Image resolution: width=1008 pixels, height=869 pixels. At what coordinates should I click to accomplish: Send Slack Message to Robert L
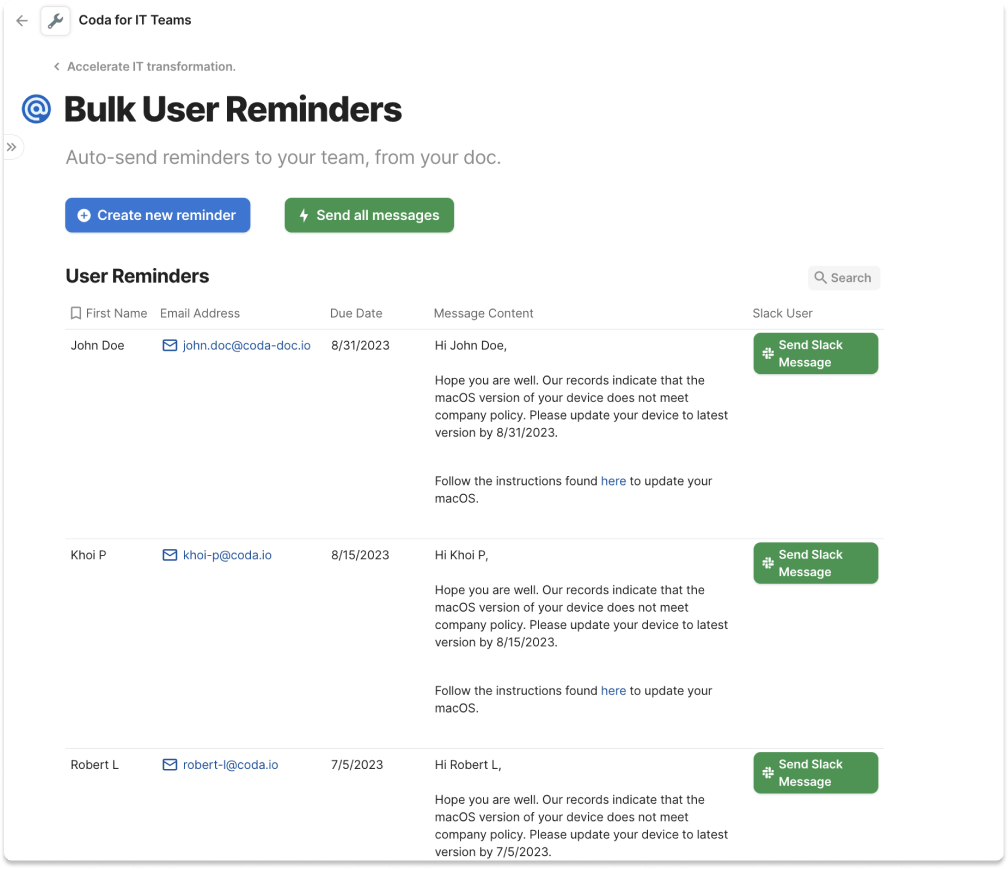coord(815,773)
